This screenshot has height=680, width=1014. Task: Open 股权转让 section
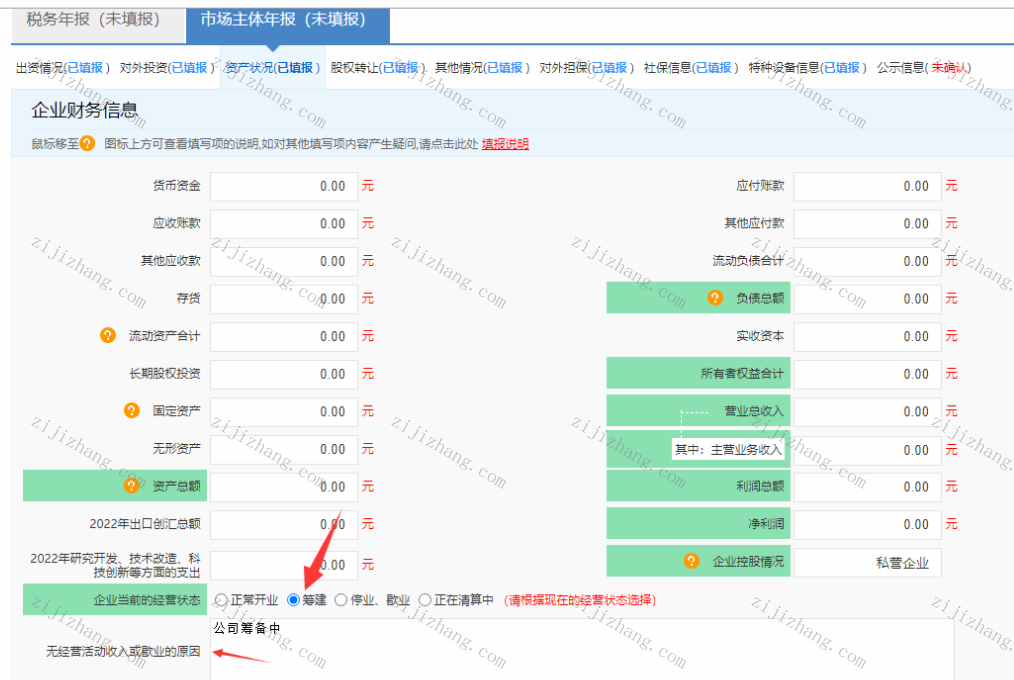tap(378, 68)
